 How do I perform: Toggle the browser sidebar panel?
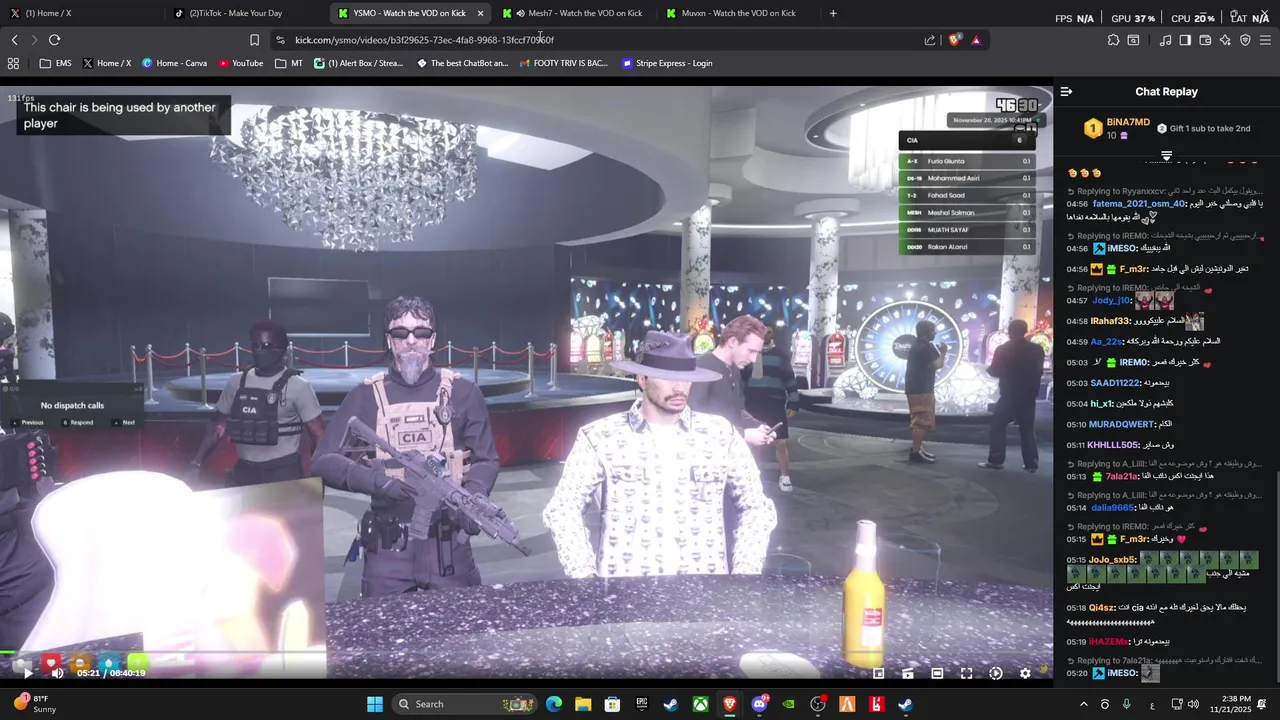tap(1185, 40)
